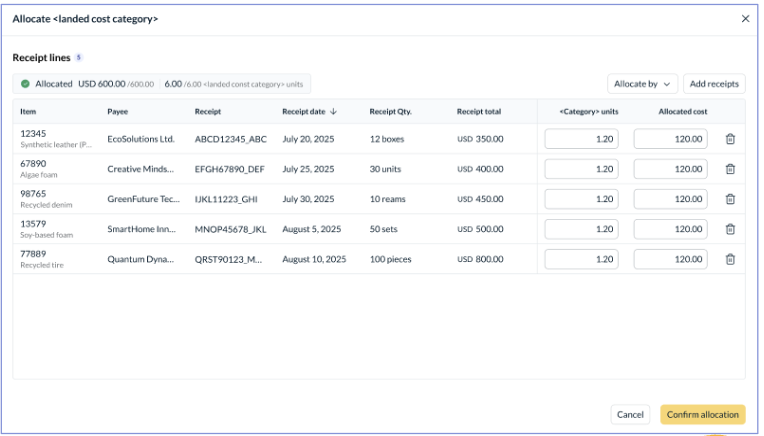Click the date July 20, 2025
The image size is (764, 436).
308,139
